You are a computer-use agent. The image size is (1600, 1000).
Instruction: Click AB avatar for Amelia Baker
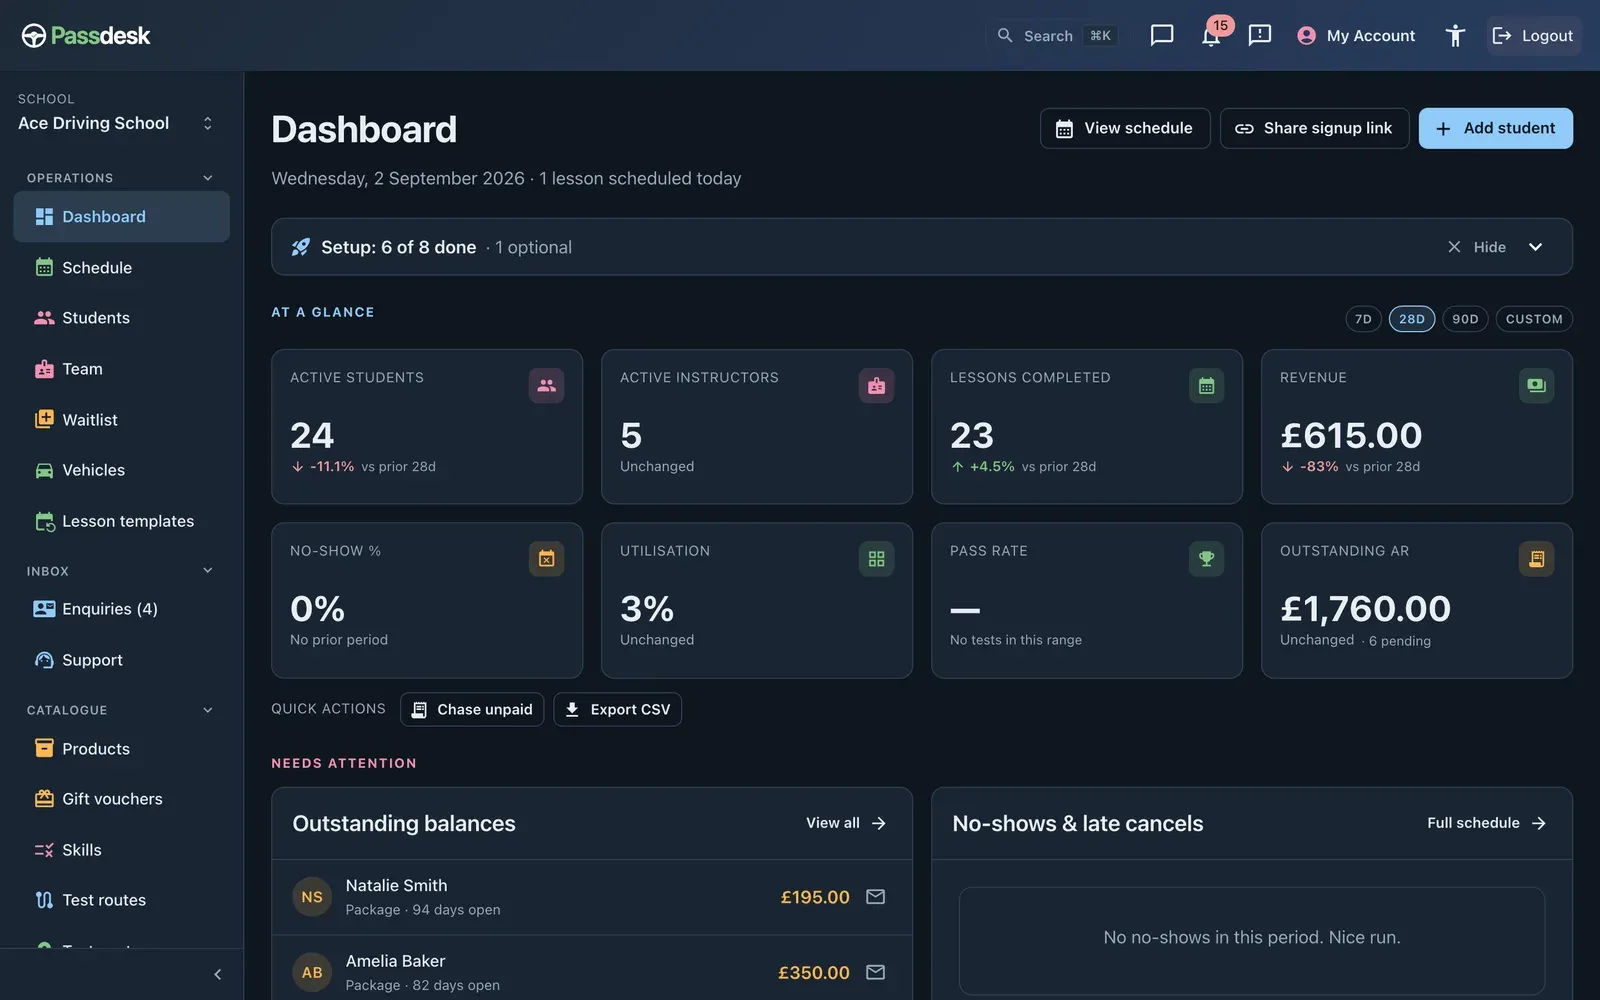312,972
